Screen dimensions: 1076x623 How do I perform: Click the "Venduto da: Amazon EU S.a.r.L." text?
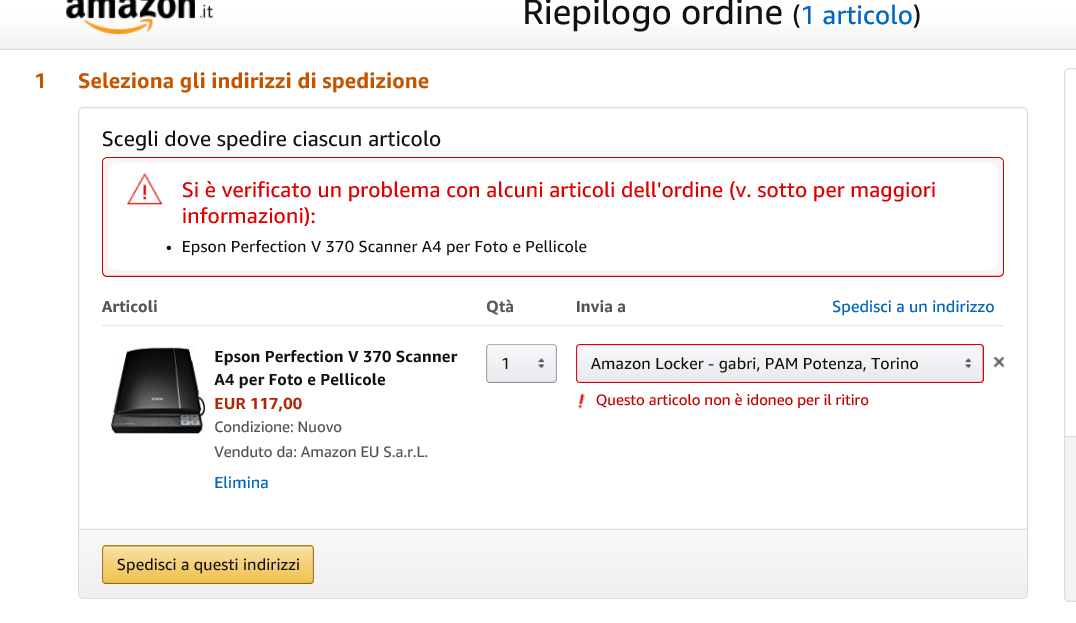pyautogui.click(x=321, y=452)
